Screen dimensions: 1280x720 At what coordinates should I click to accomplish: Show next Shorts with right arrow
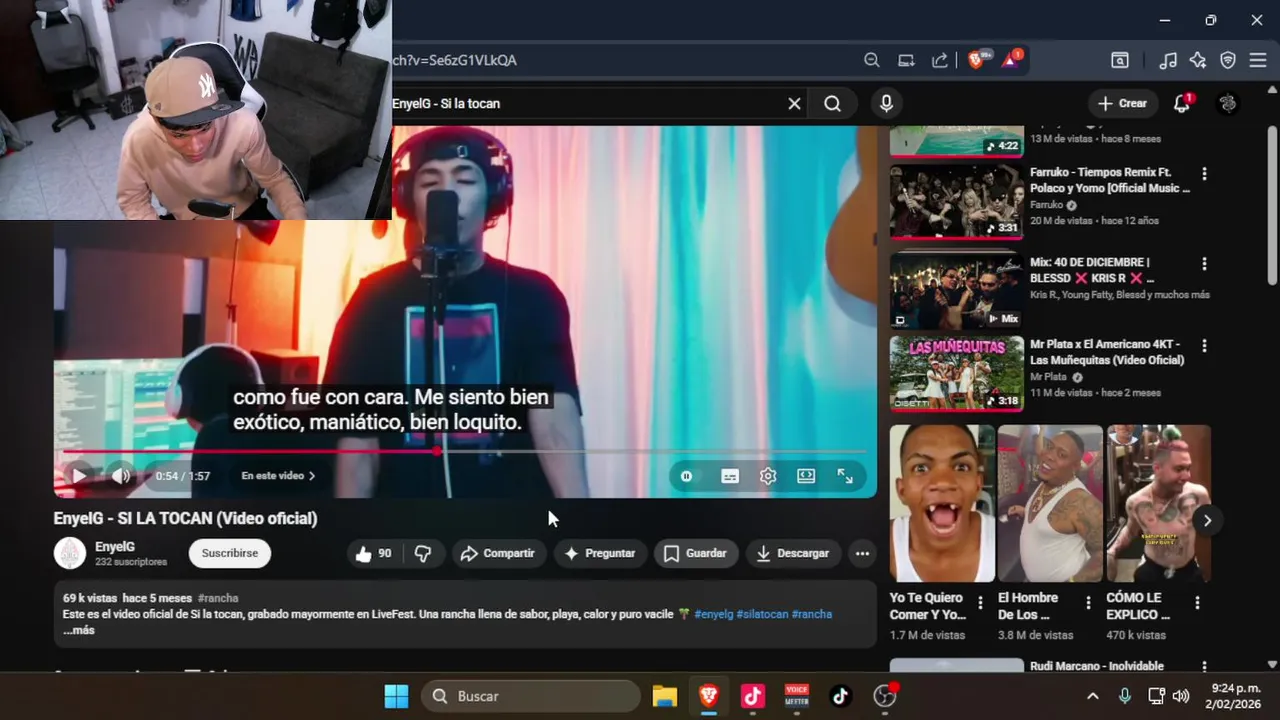pyautogui.click(x=1207, y=520)
